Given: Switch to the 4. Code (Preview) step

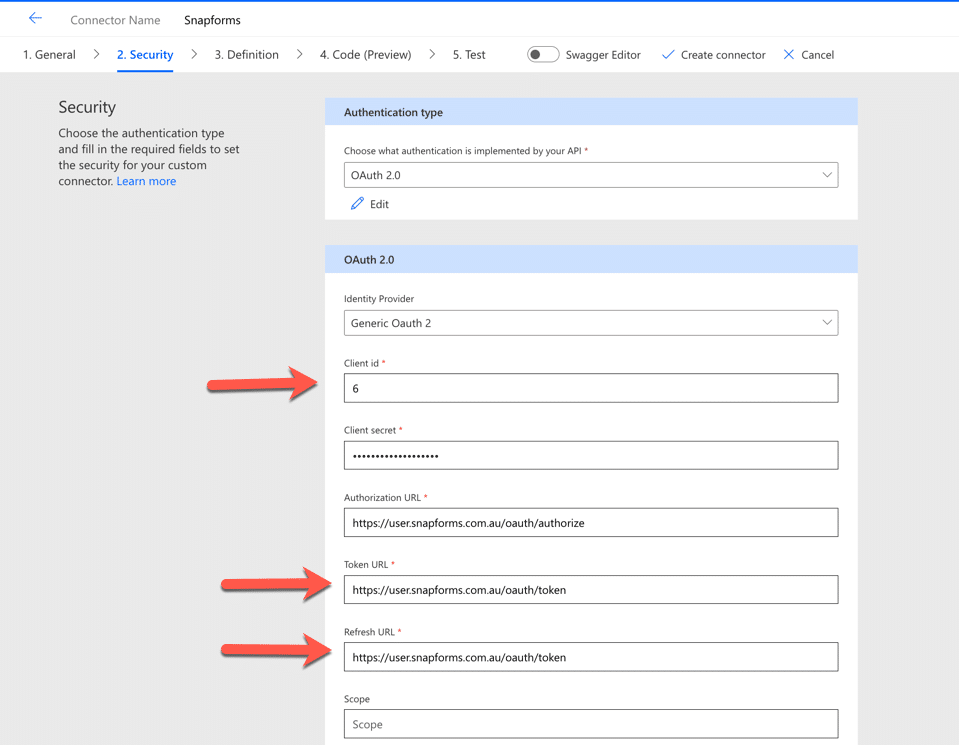Looking at the screenshot, I should coord(364,55).
